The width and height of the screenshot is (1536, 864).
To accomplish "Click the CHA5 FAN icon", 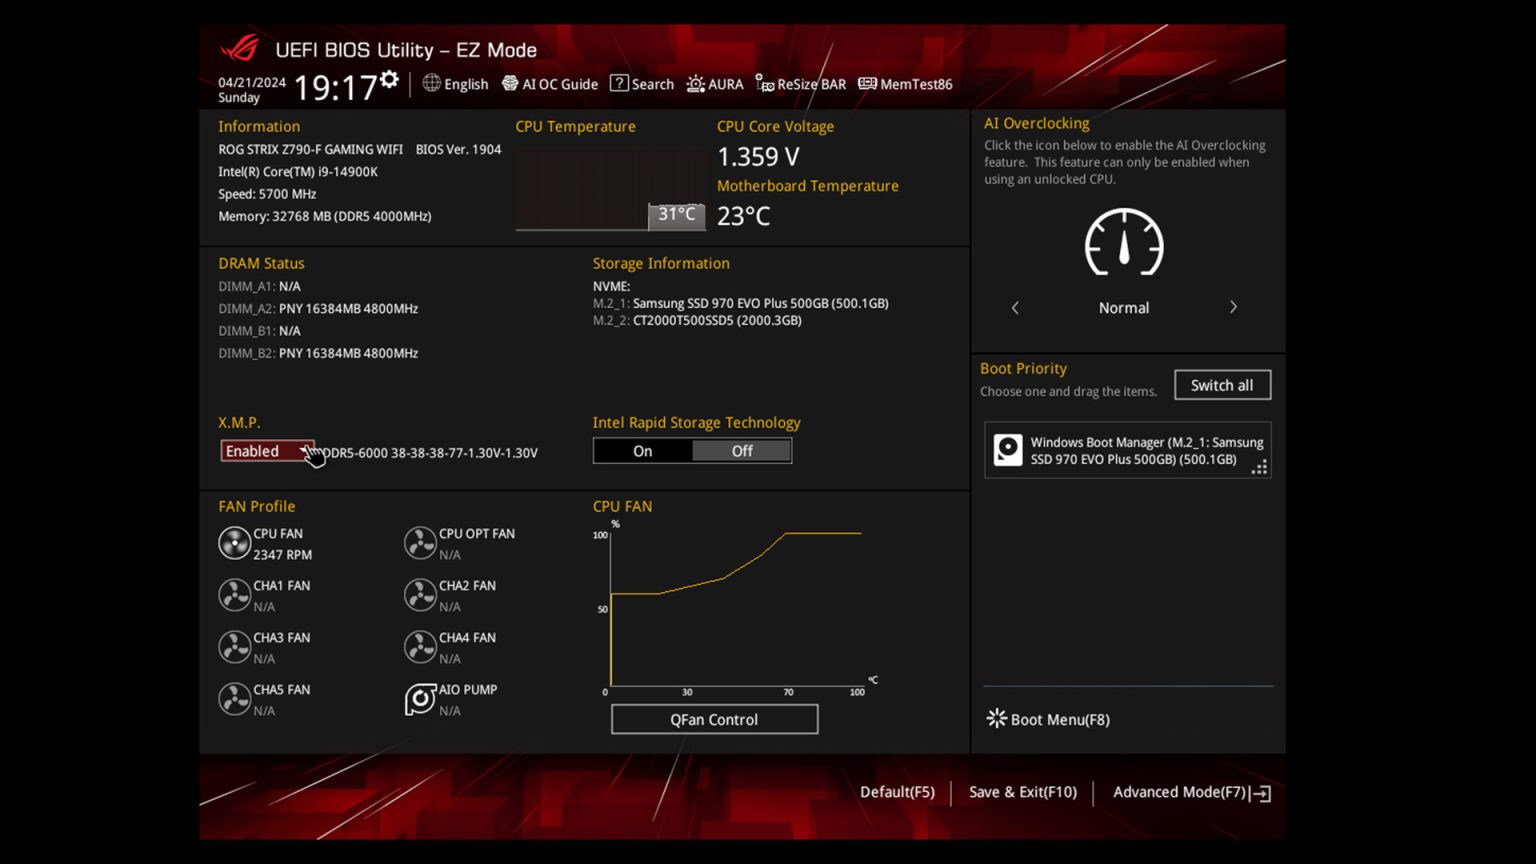I will (234, 699).
